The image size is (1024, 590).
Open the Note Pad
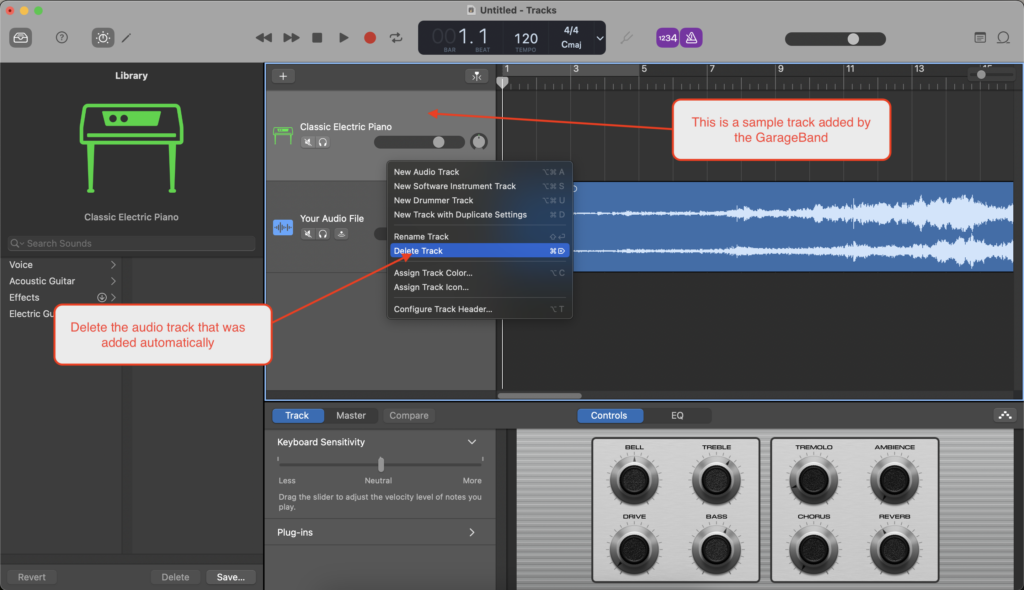click(980, 38)
